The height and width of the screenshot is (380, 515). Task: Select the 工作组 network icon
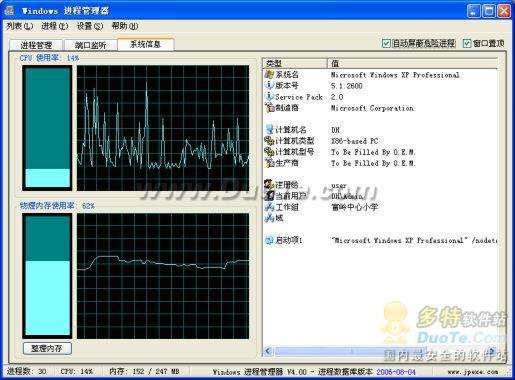(269, 207)
